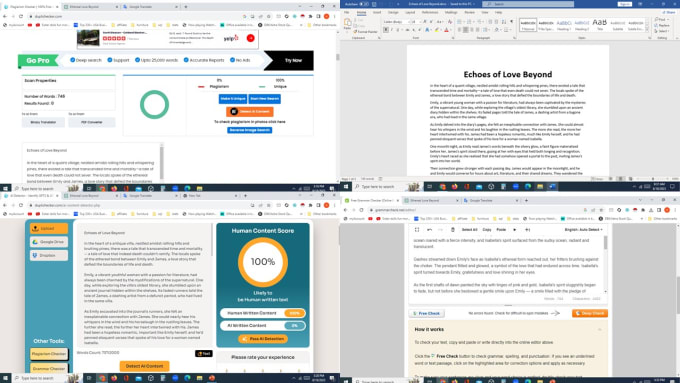The image size is (680, 383).
Task: Toggle Italic formatting in Word ribbon
Action: [392, 30]
